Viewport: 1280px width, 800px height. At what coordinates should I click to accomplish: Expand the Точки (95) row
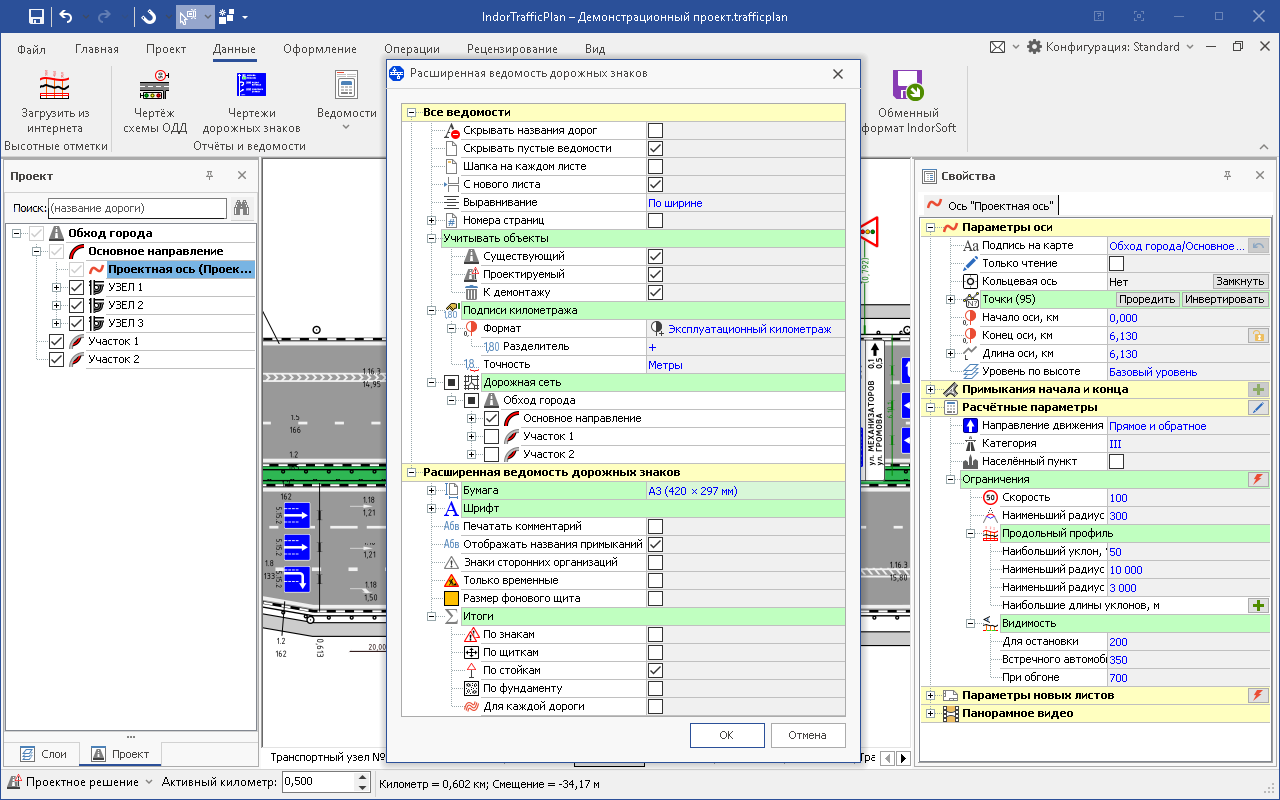click(950, 299)
